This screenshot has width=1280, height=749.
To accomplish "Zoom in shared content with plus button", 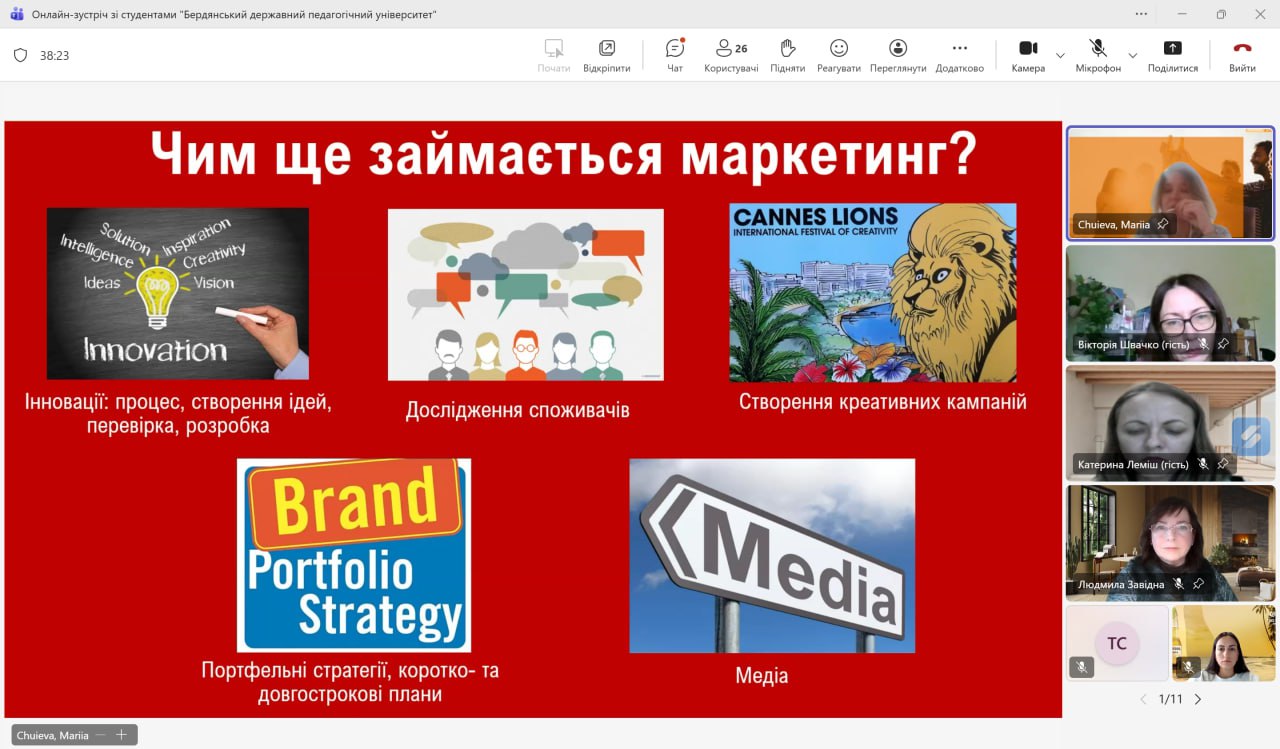I will [121, 735].
